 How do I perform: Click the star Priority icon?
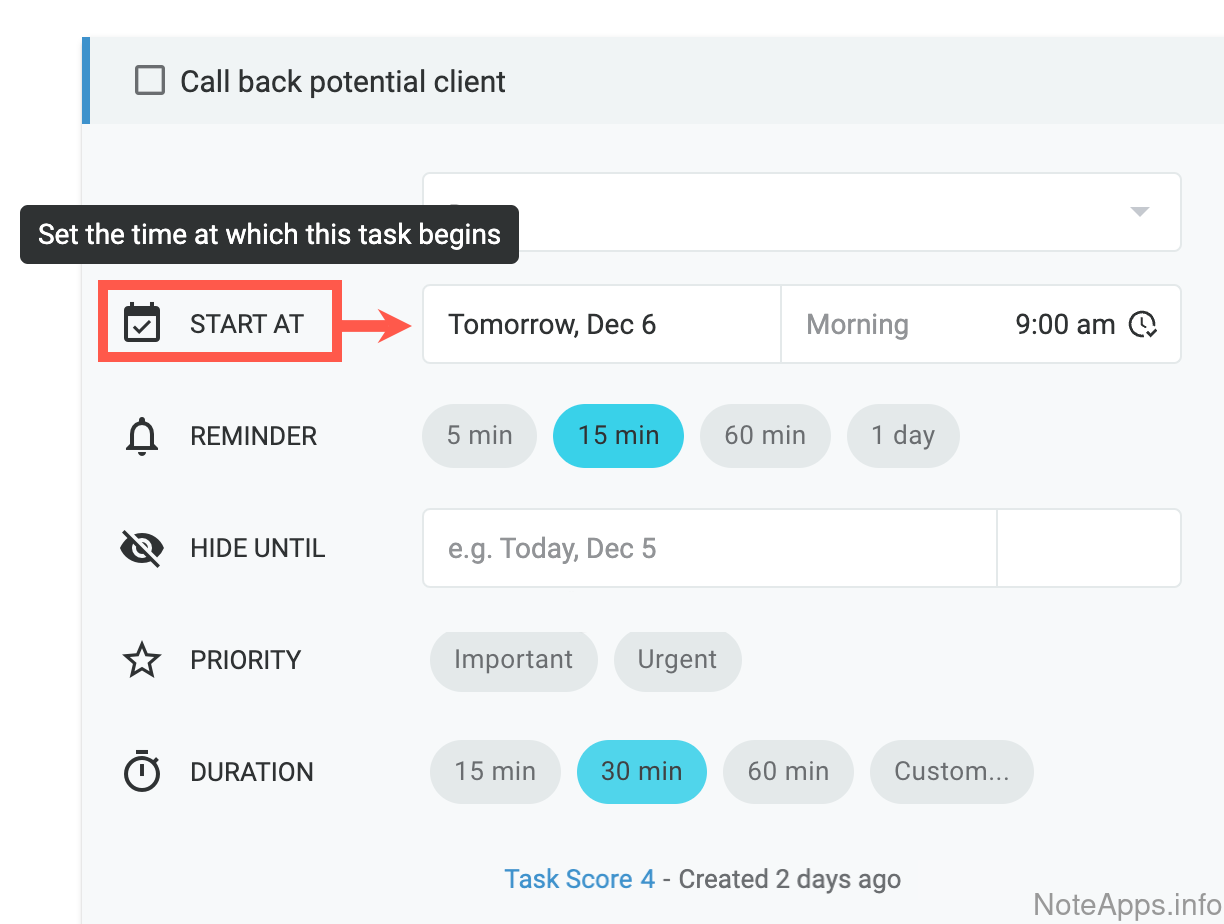click(142, 660)
